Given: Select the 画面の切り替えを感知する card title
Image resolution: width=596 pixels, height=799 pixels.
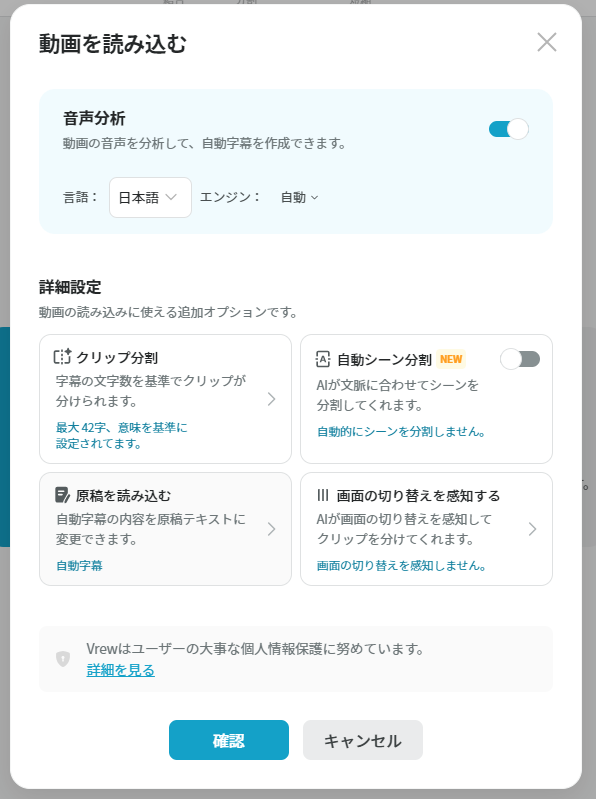Looking at the screenshot, I should pos(418,495).
